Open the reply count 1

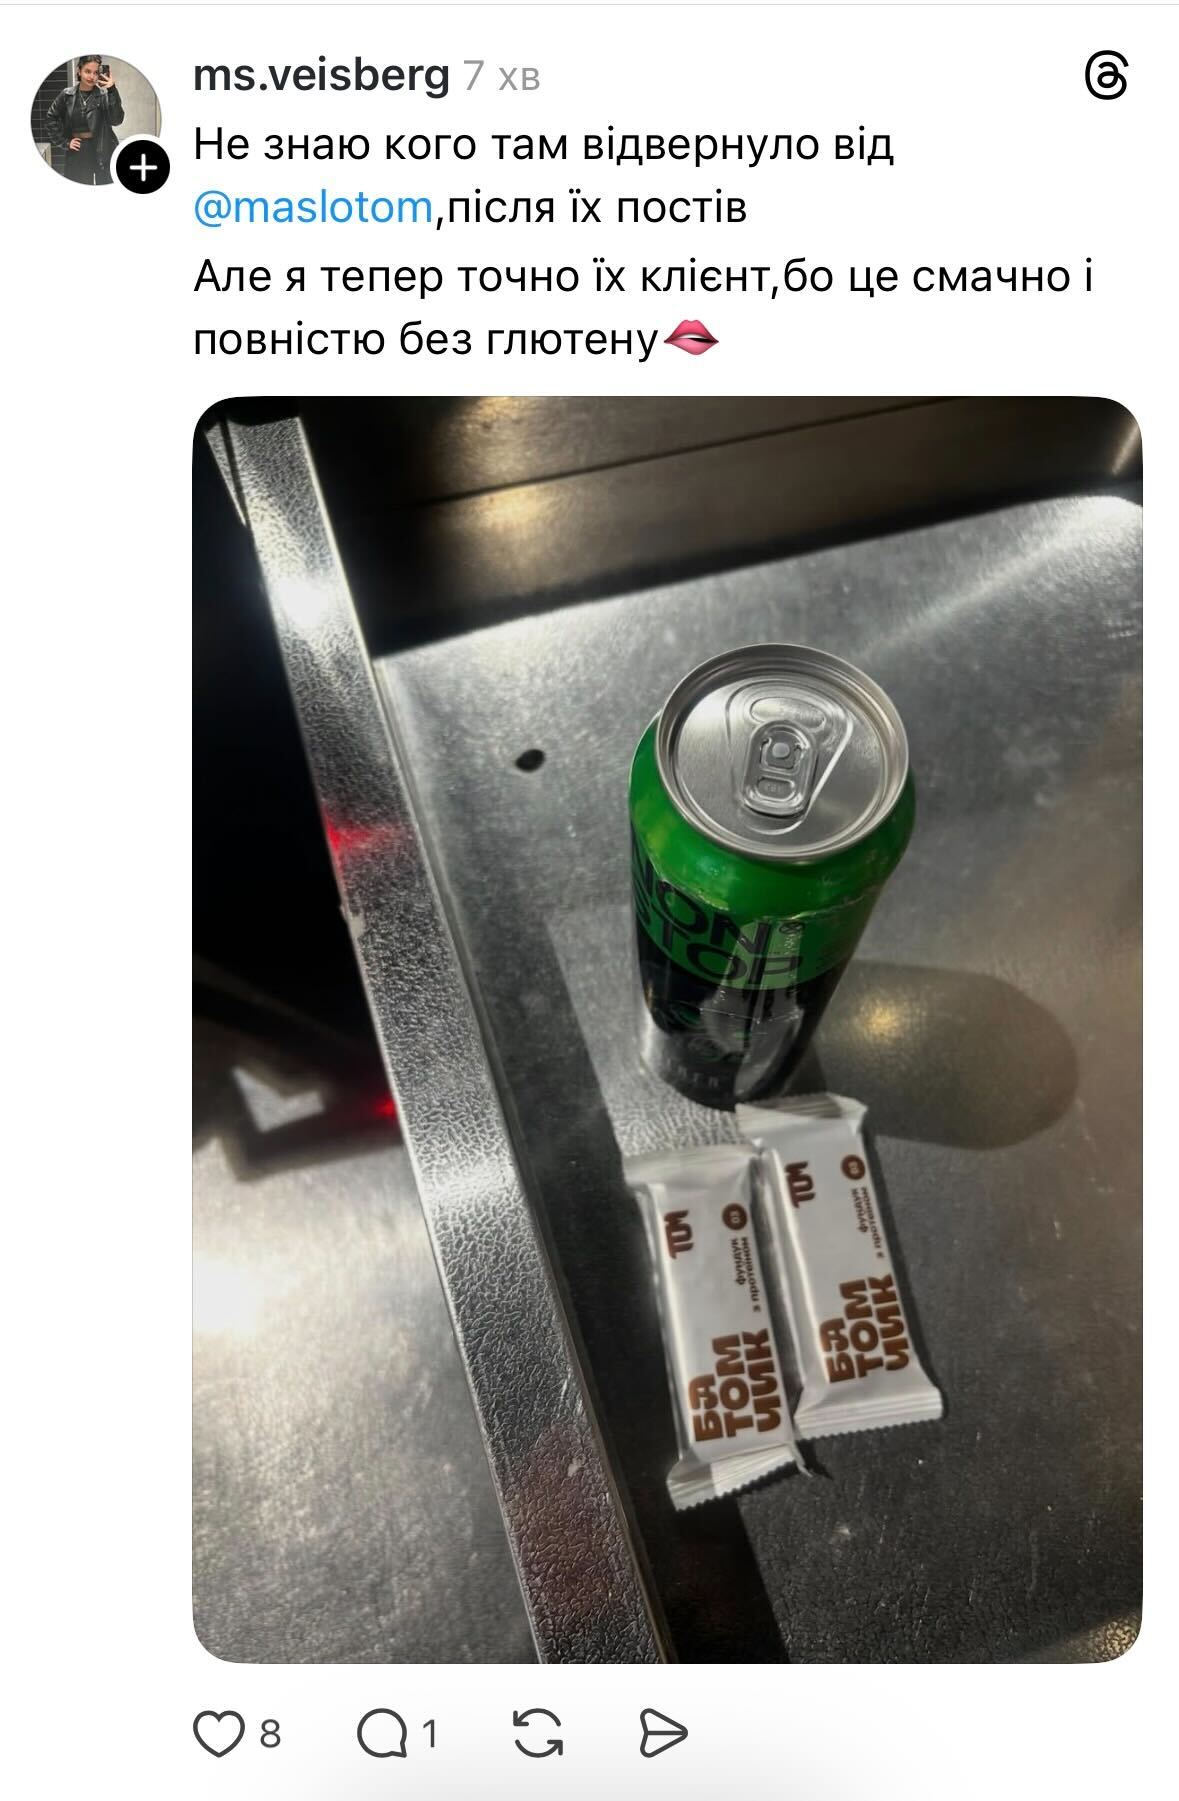(430, 1733)
